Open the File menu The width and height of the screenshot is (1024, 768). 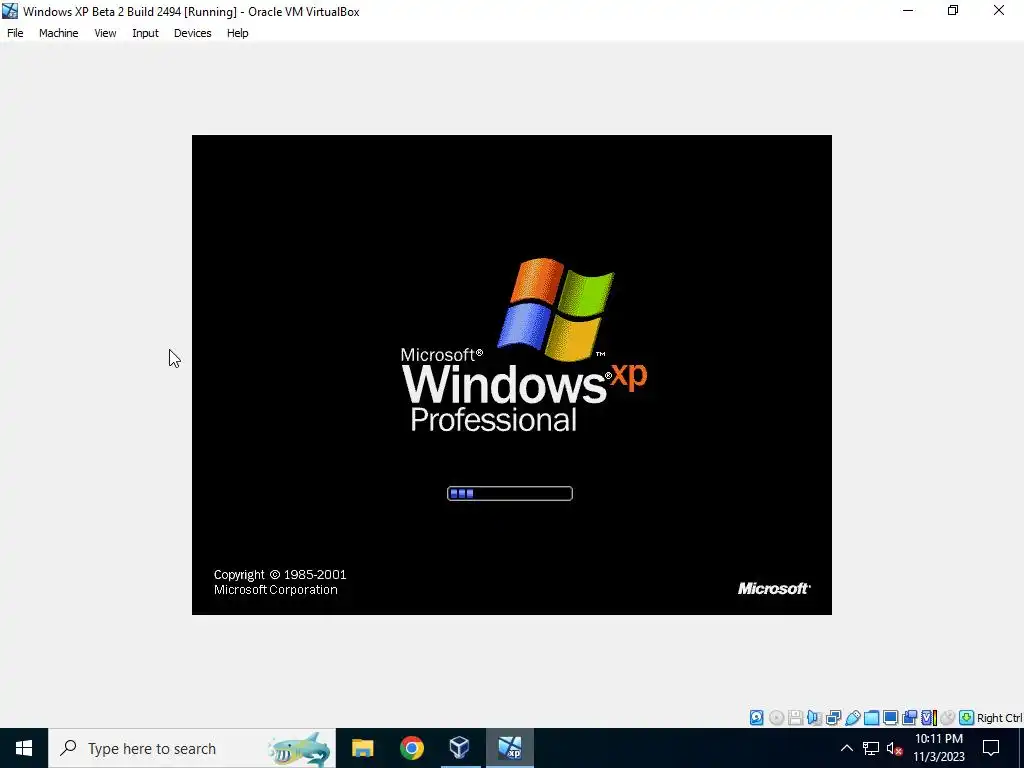point(15,33)
